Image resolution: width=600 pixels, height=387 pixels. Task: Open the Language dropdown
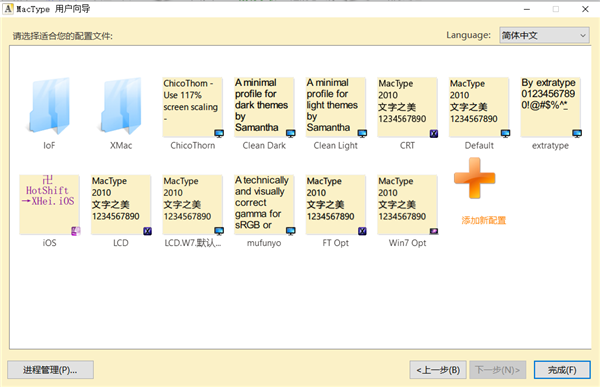(544, 35)
